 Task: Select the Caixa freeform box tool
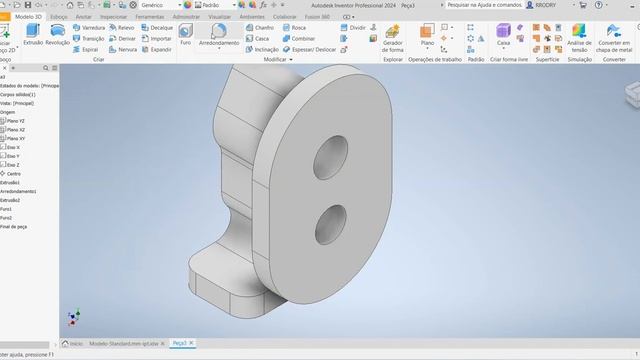pos(503,34)
